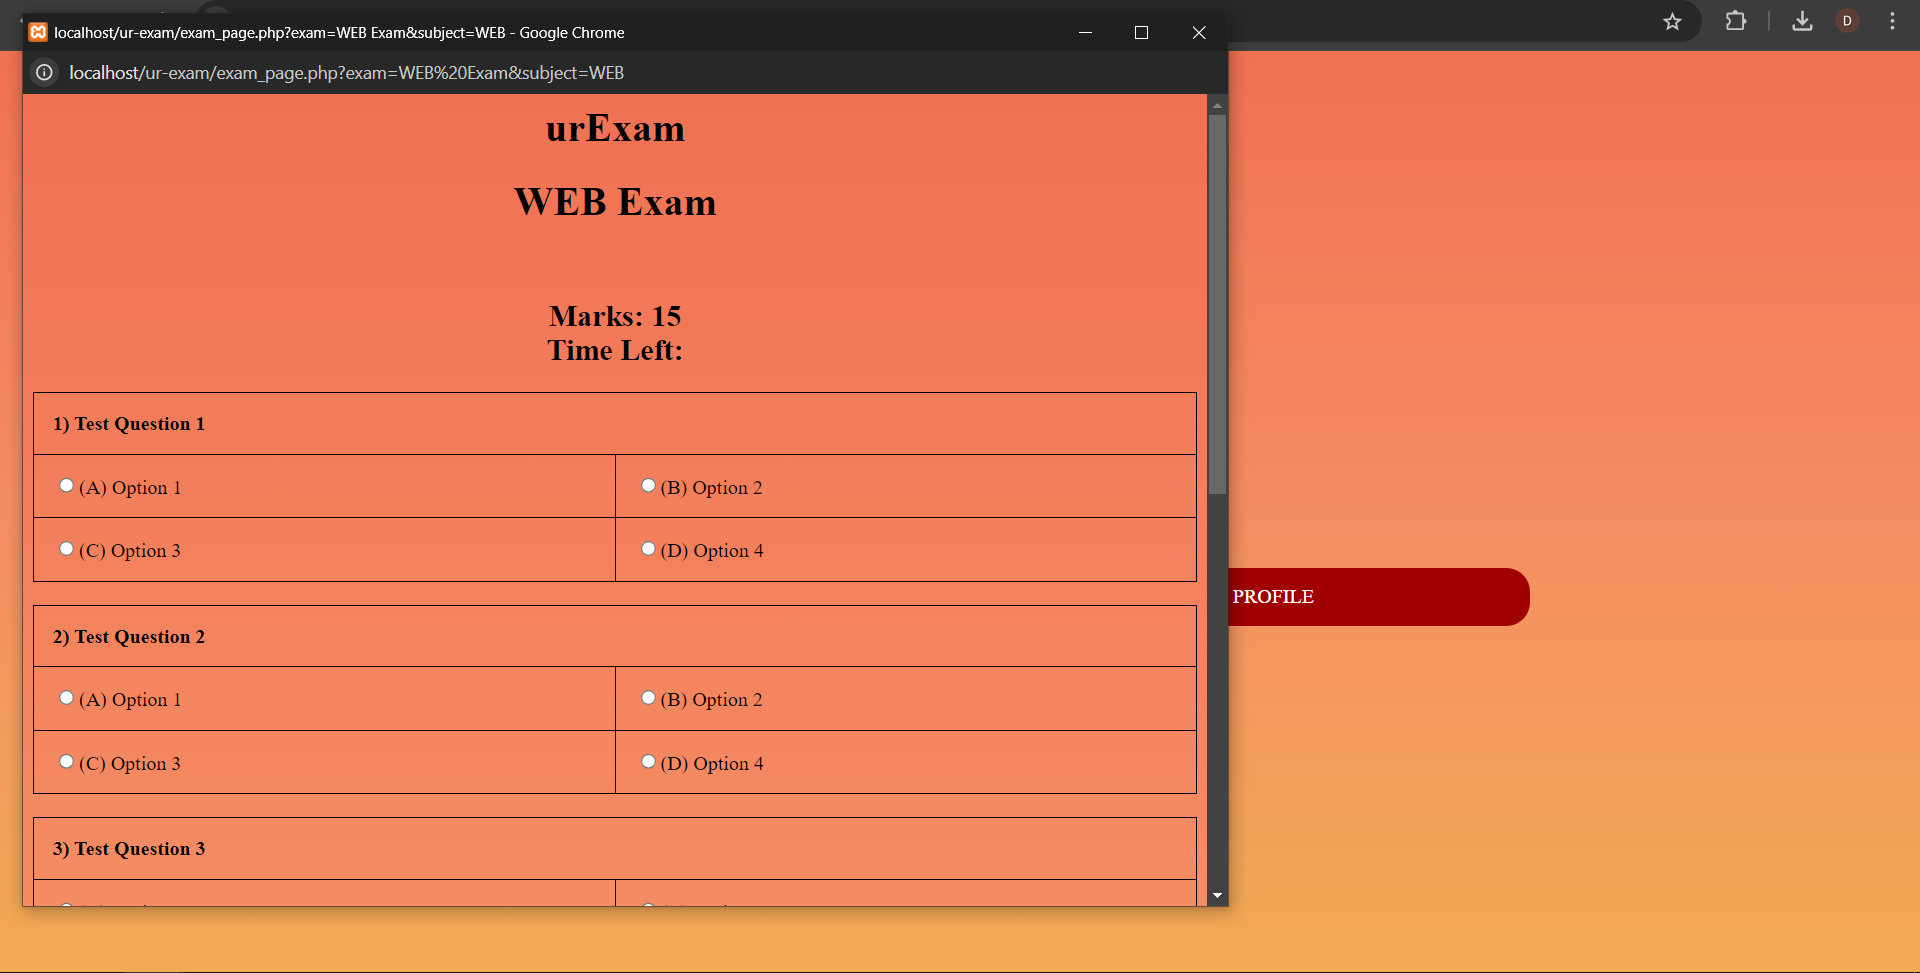Open the Chrome extensions puzzle icon
This screenshot has width=1920, height=973.
1736,21
